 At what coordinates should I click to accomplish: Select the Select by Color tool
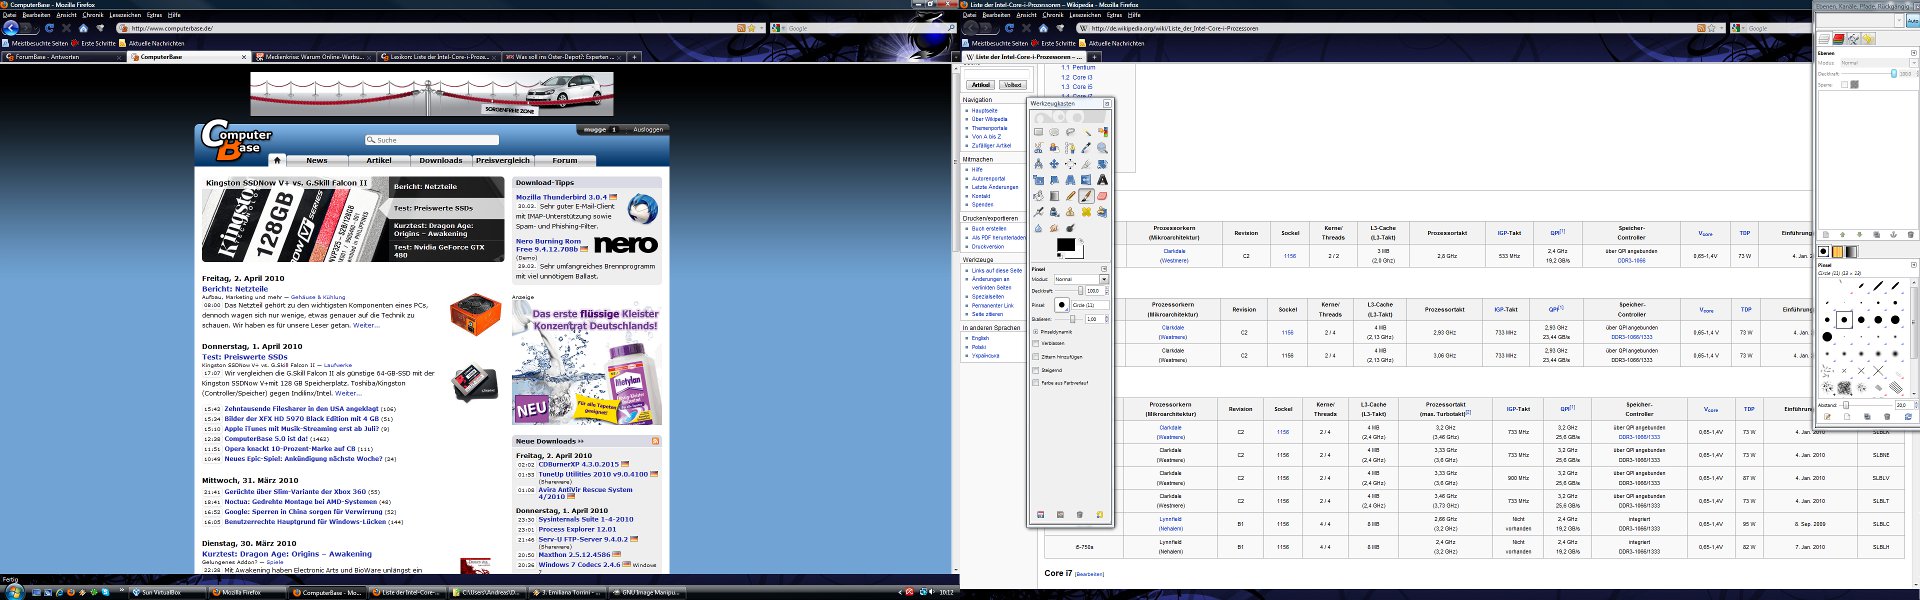click(x=1102, y=132)
